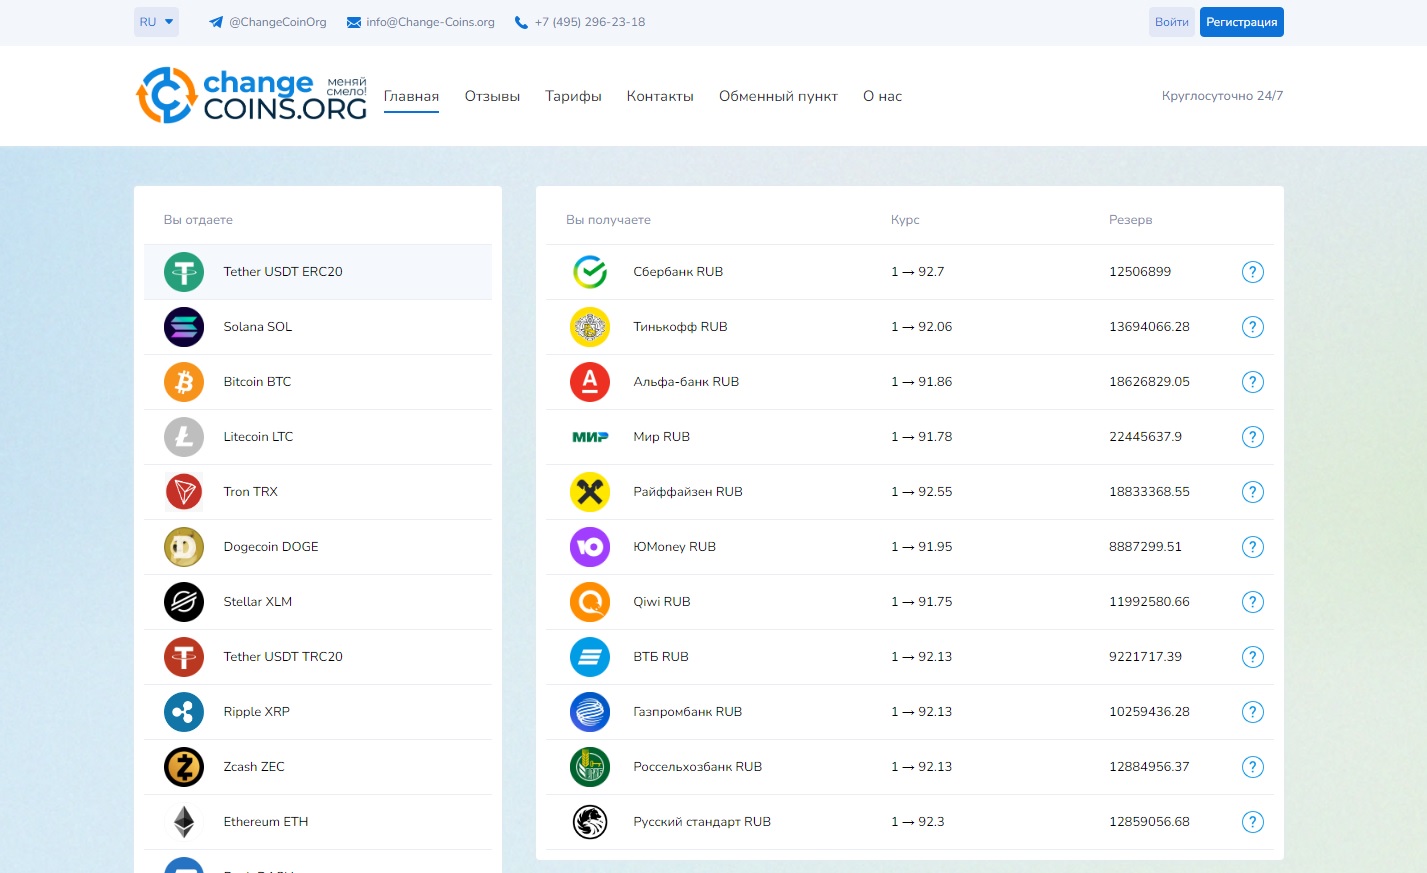
Task: Select the Solana SOL coin icon
Action: tap(184, 327)
